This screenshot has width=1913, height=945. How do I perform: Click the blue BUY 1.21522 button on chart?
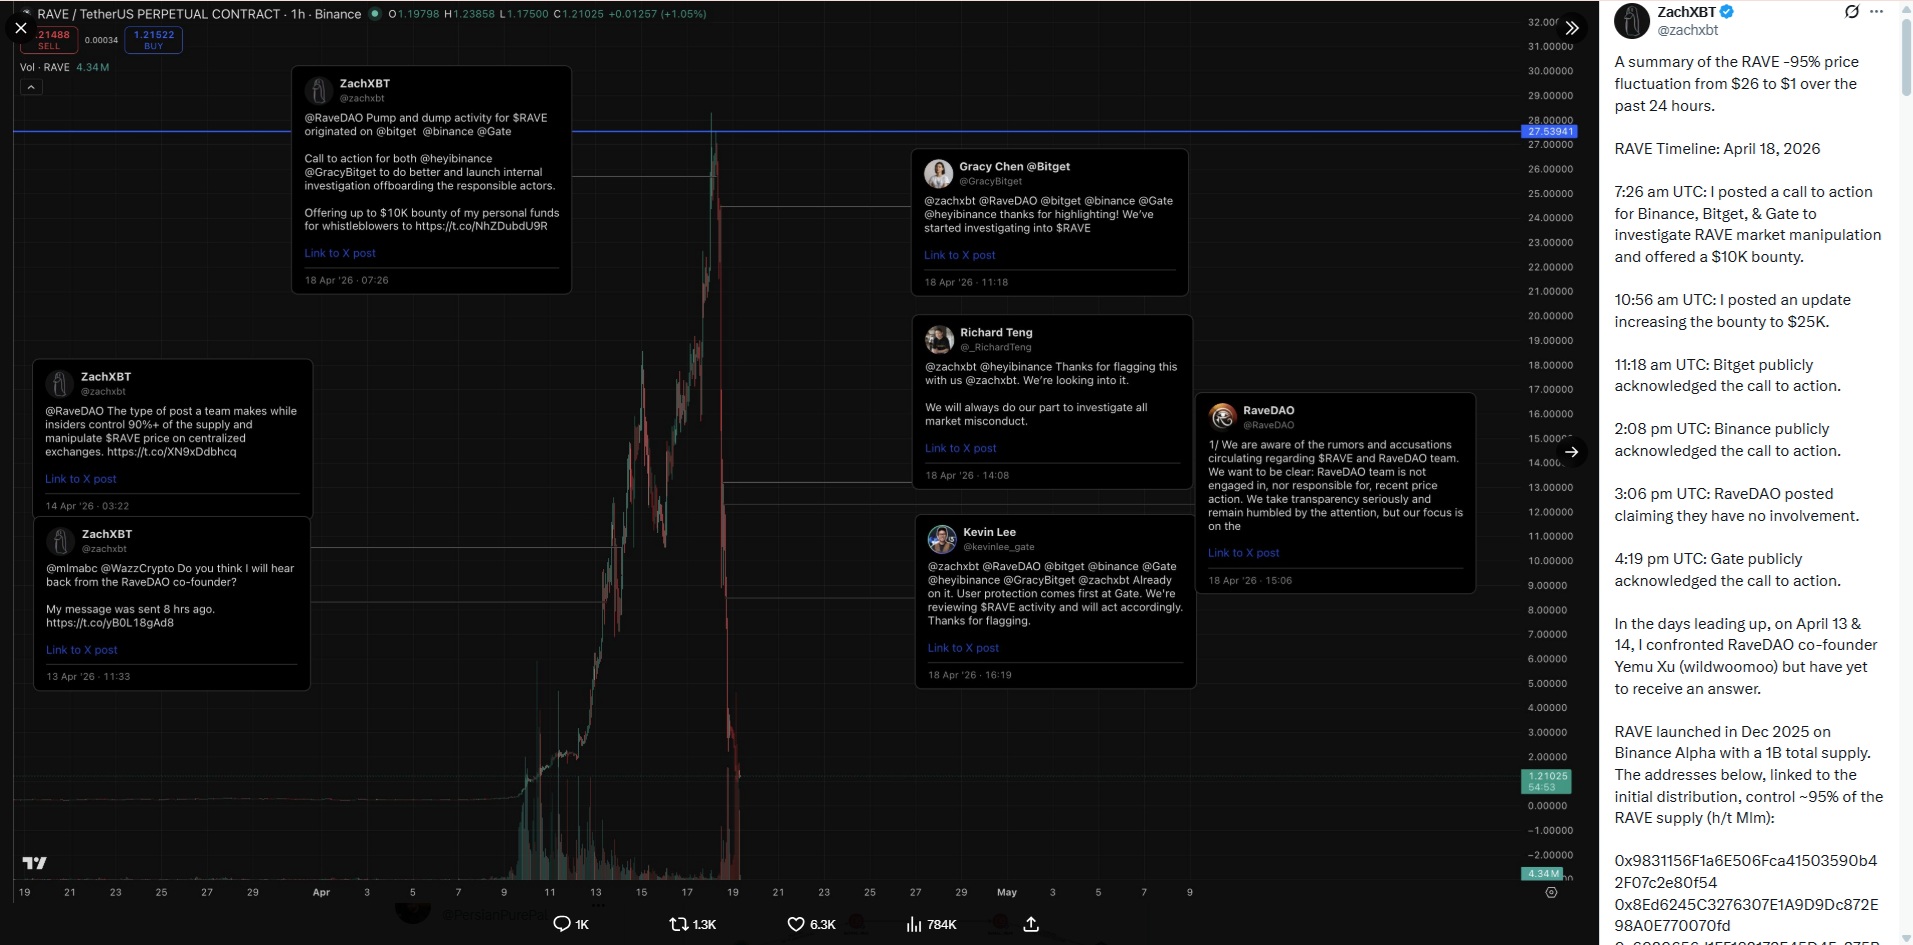click(x=154, y=40)
